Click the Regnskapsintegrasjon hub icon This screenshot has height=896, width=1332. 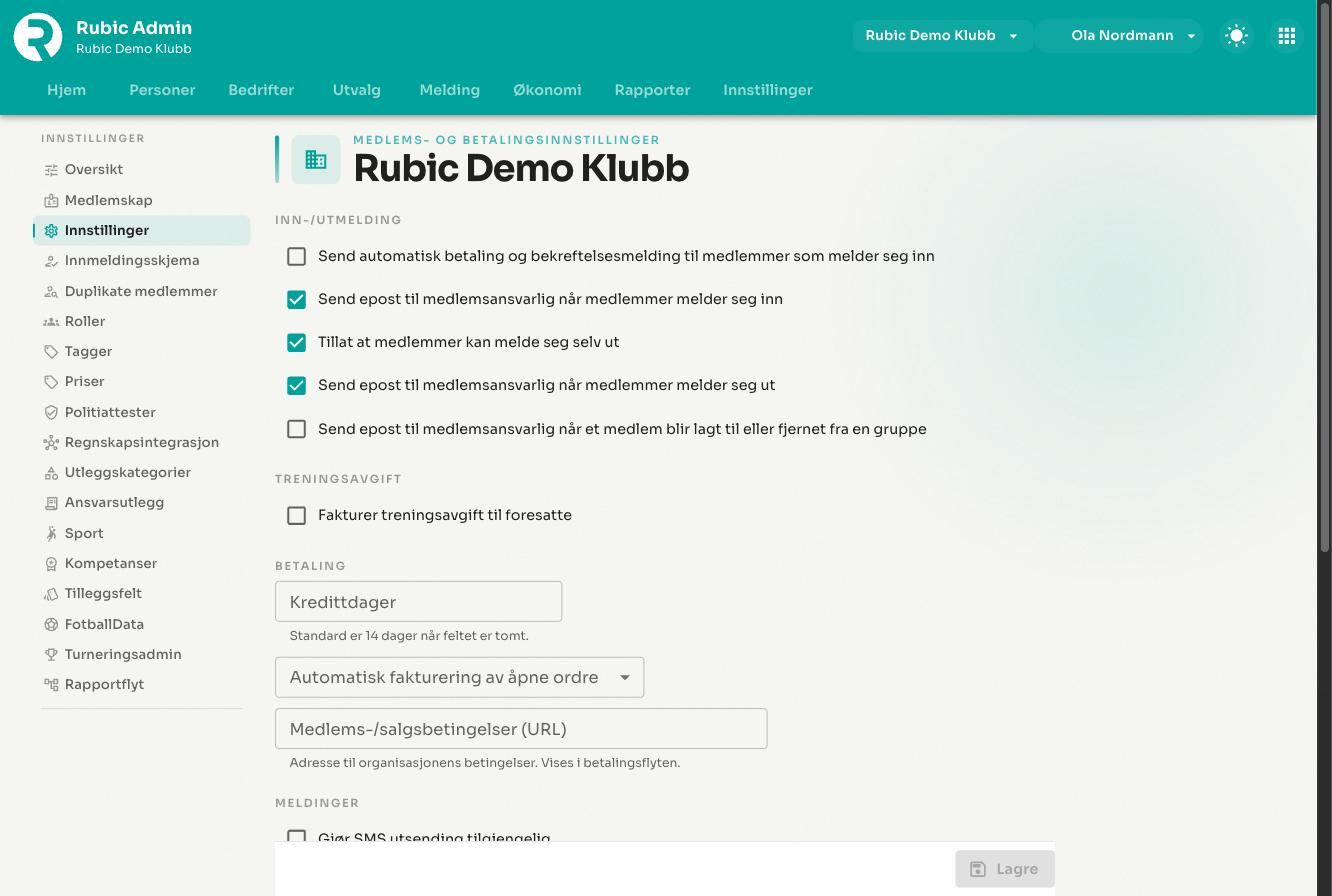tap(51, 443)
